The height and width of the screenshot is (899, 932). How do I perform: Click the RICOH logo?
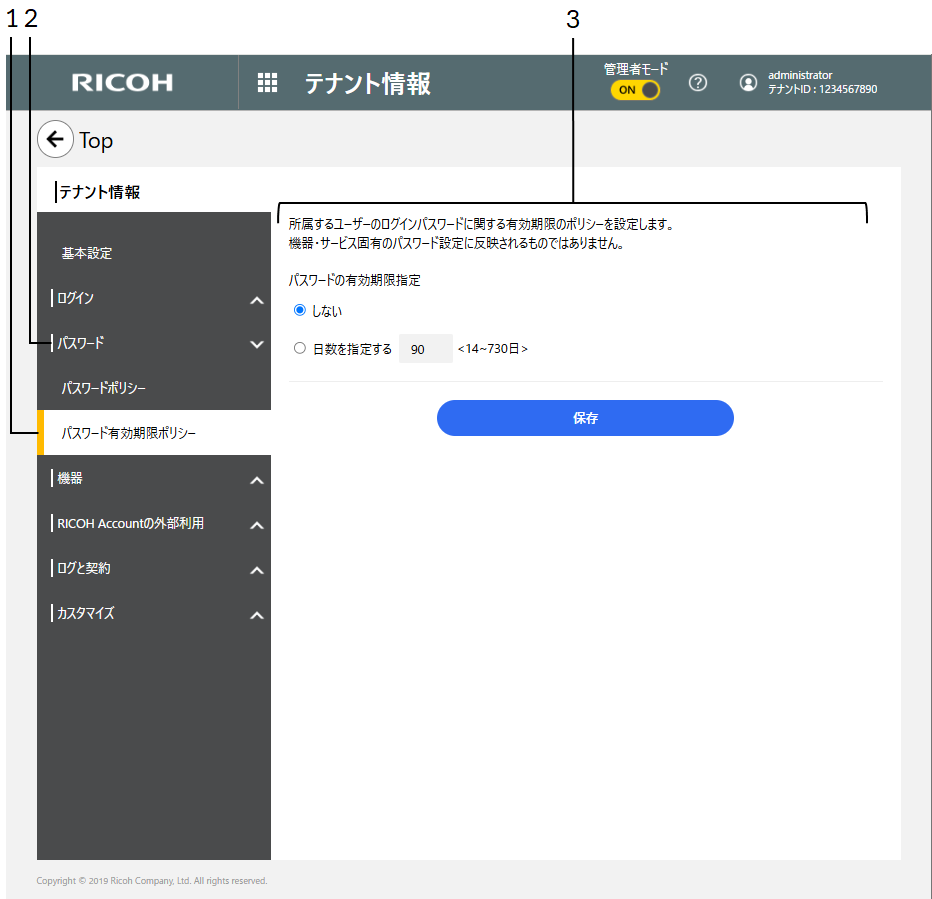tap(122, 83)
